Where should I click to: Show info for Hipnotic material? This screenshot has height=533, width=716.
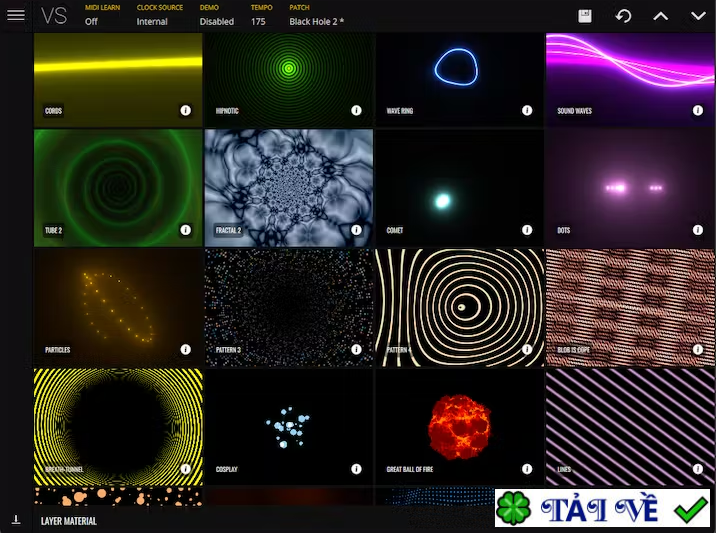(356, 110)
